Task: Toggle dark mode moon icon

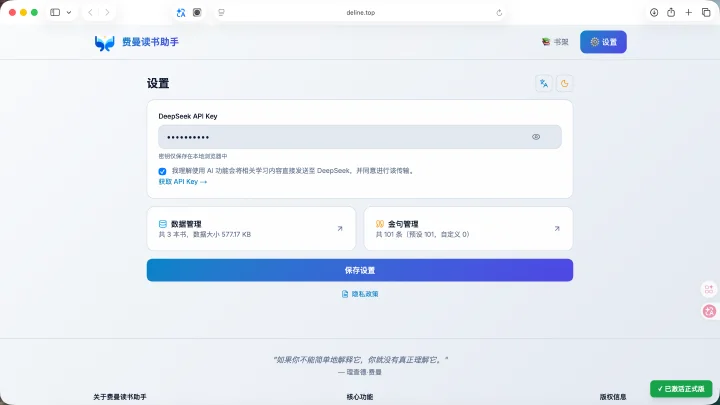Action: pos(564,84)
